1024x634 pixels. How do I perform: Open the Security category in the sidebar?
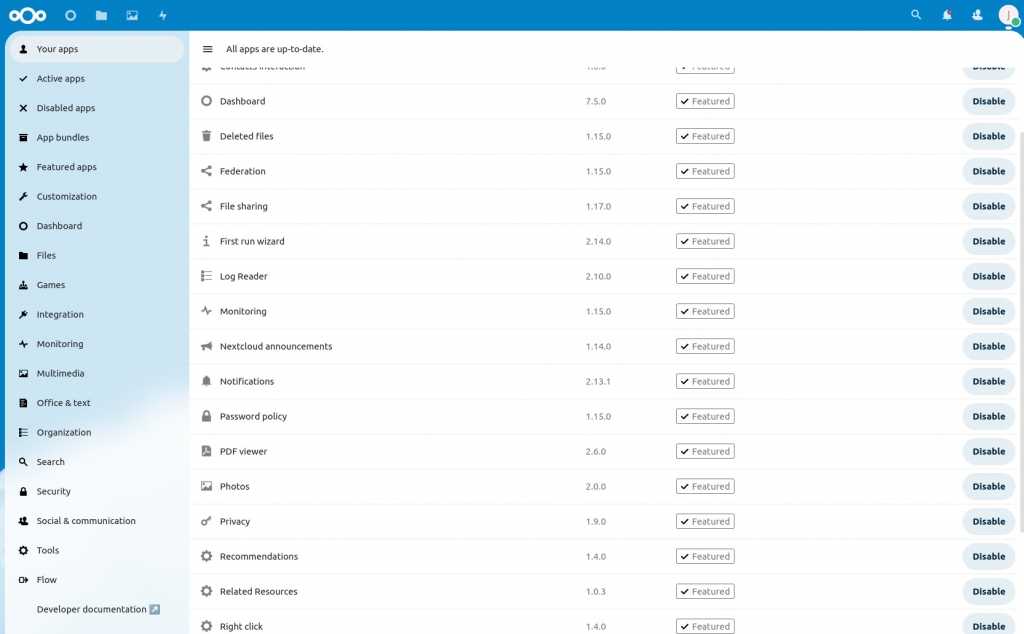tap(52, 491)
